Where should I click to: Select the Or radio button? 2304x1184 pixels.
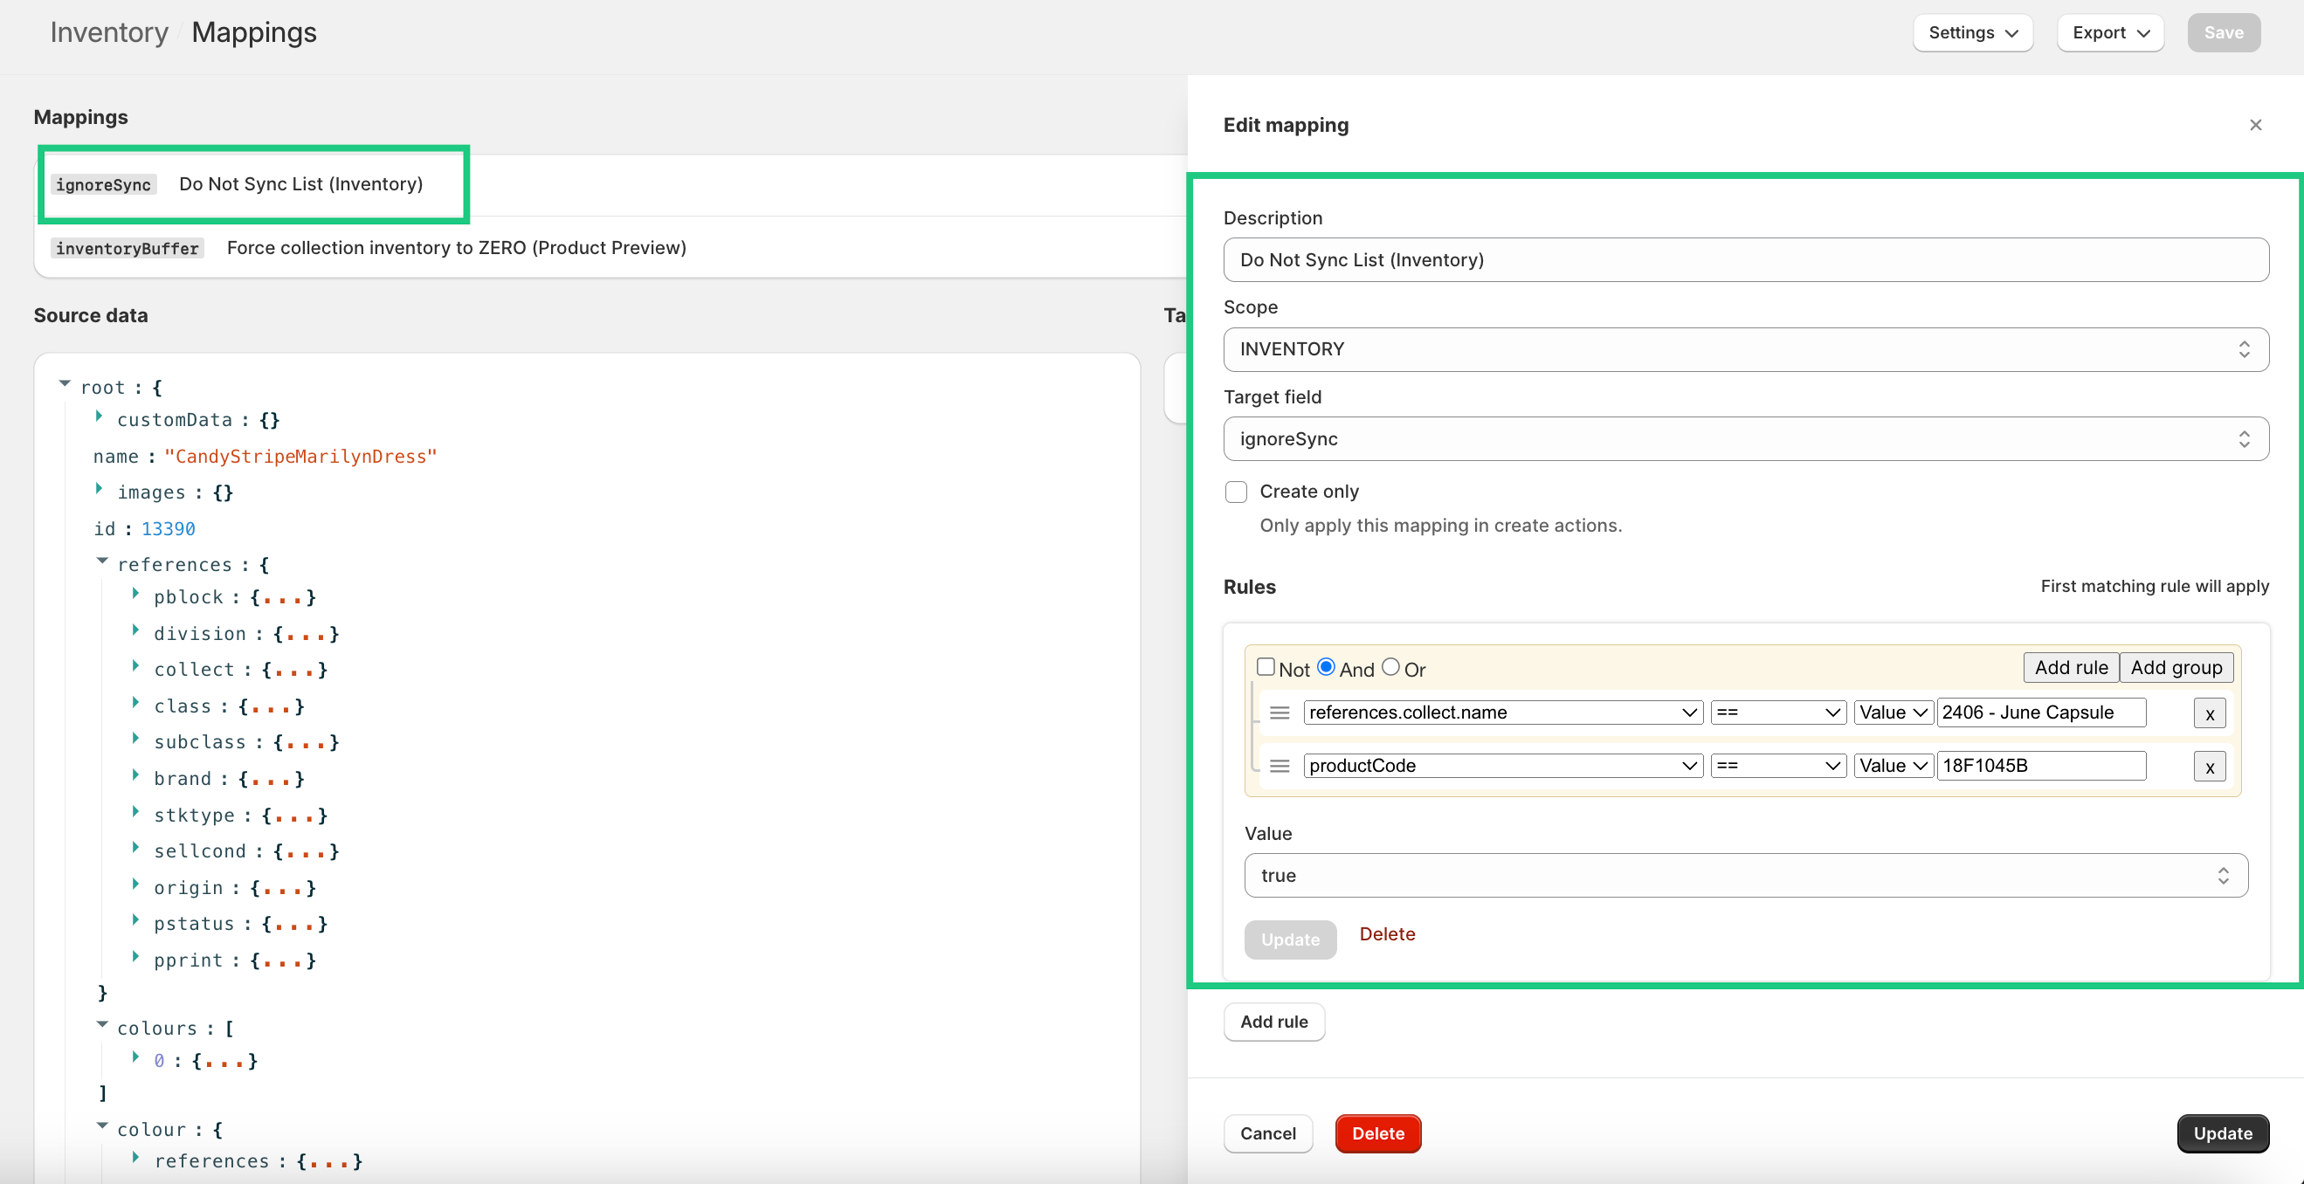tap(1390, 667)
